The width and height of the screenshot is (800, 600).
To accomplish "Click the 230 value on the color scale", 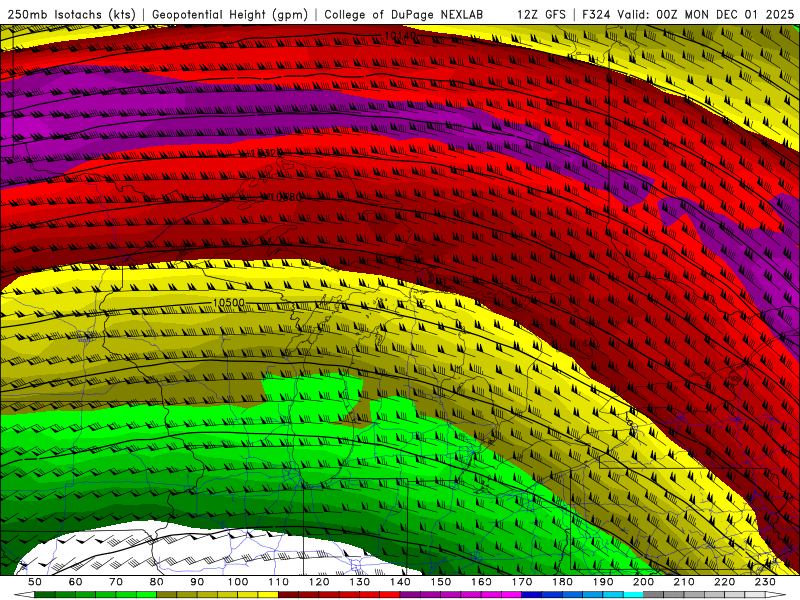I will pos(765,582).
